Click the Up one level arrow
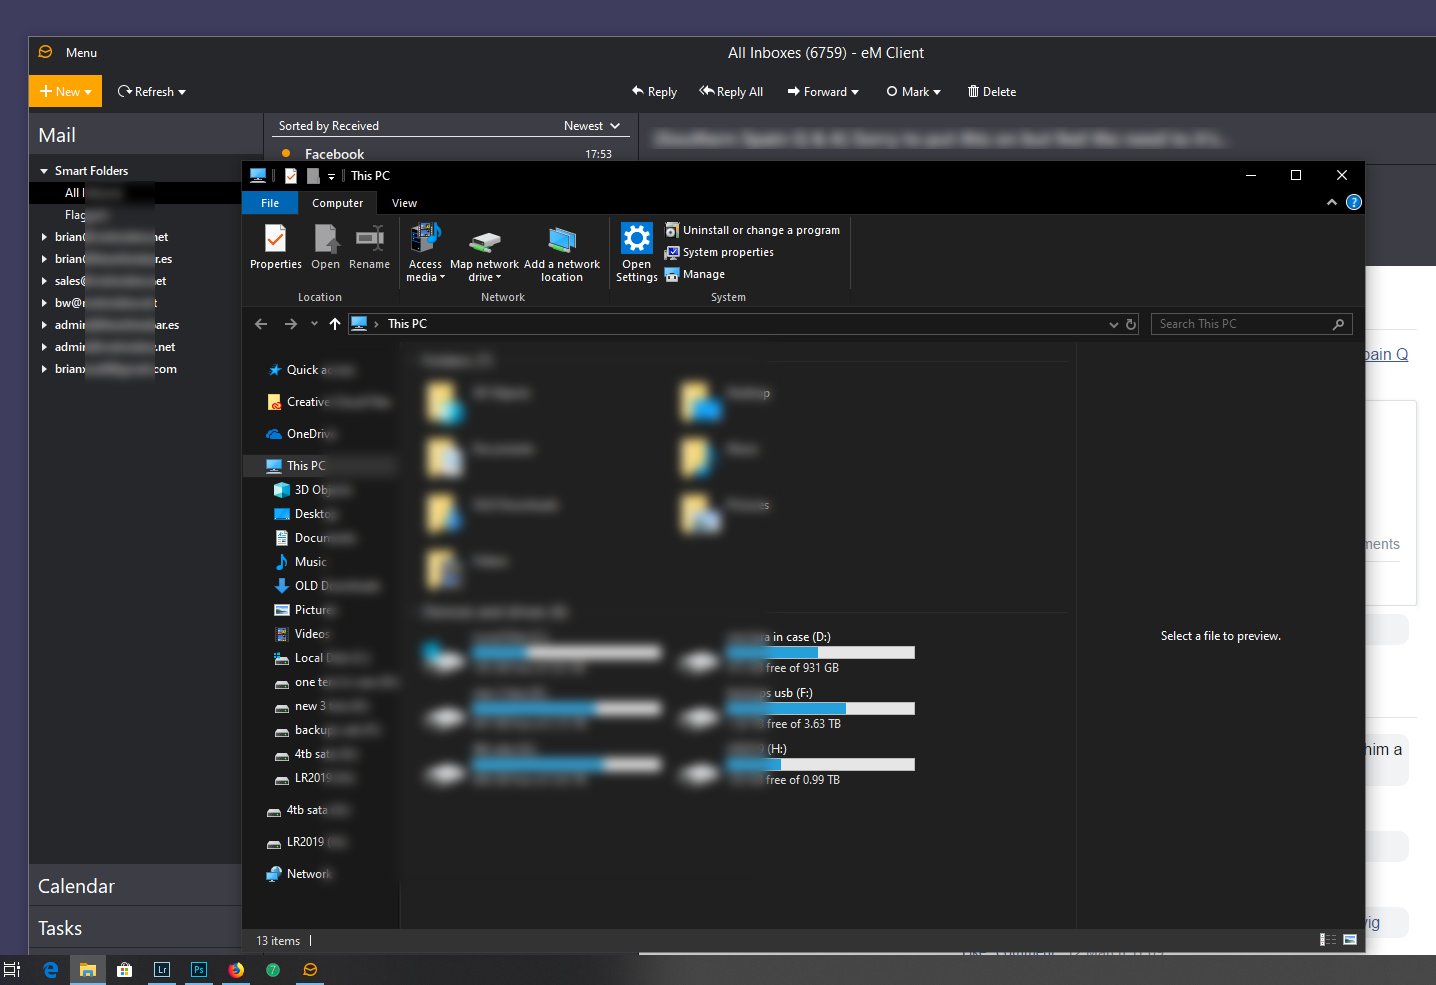Image resolution: width=1436 pixels, height=985 pixels. click(334, 324)
